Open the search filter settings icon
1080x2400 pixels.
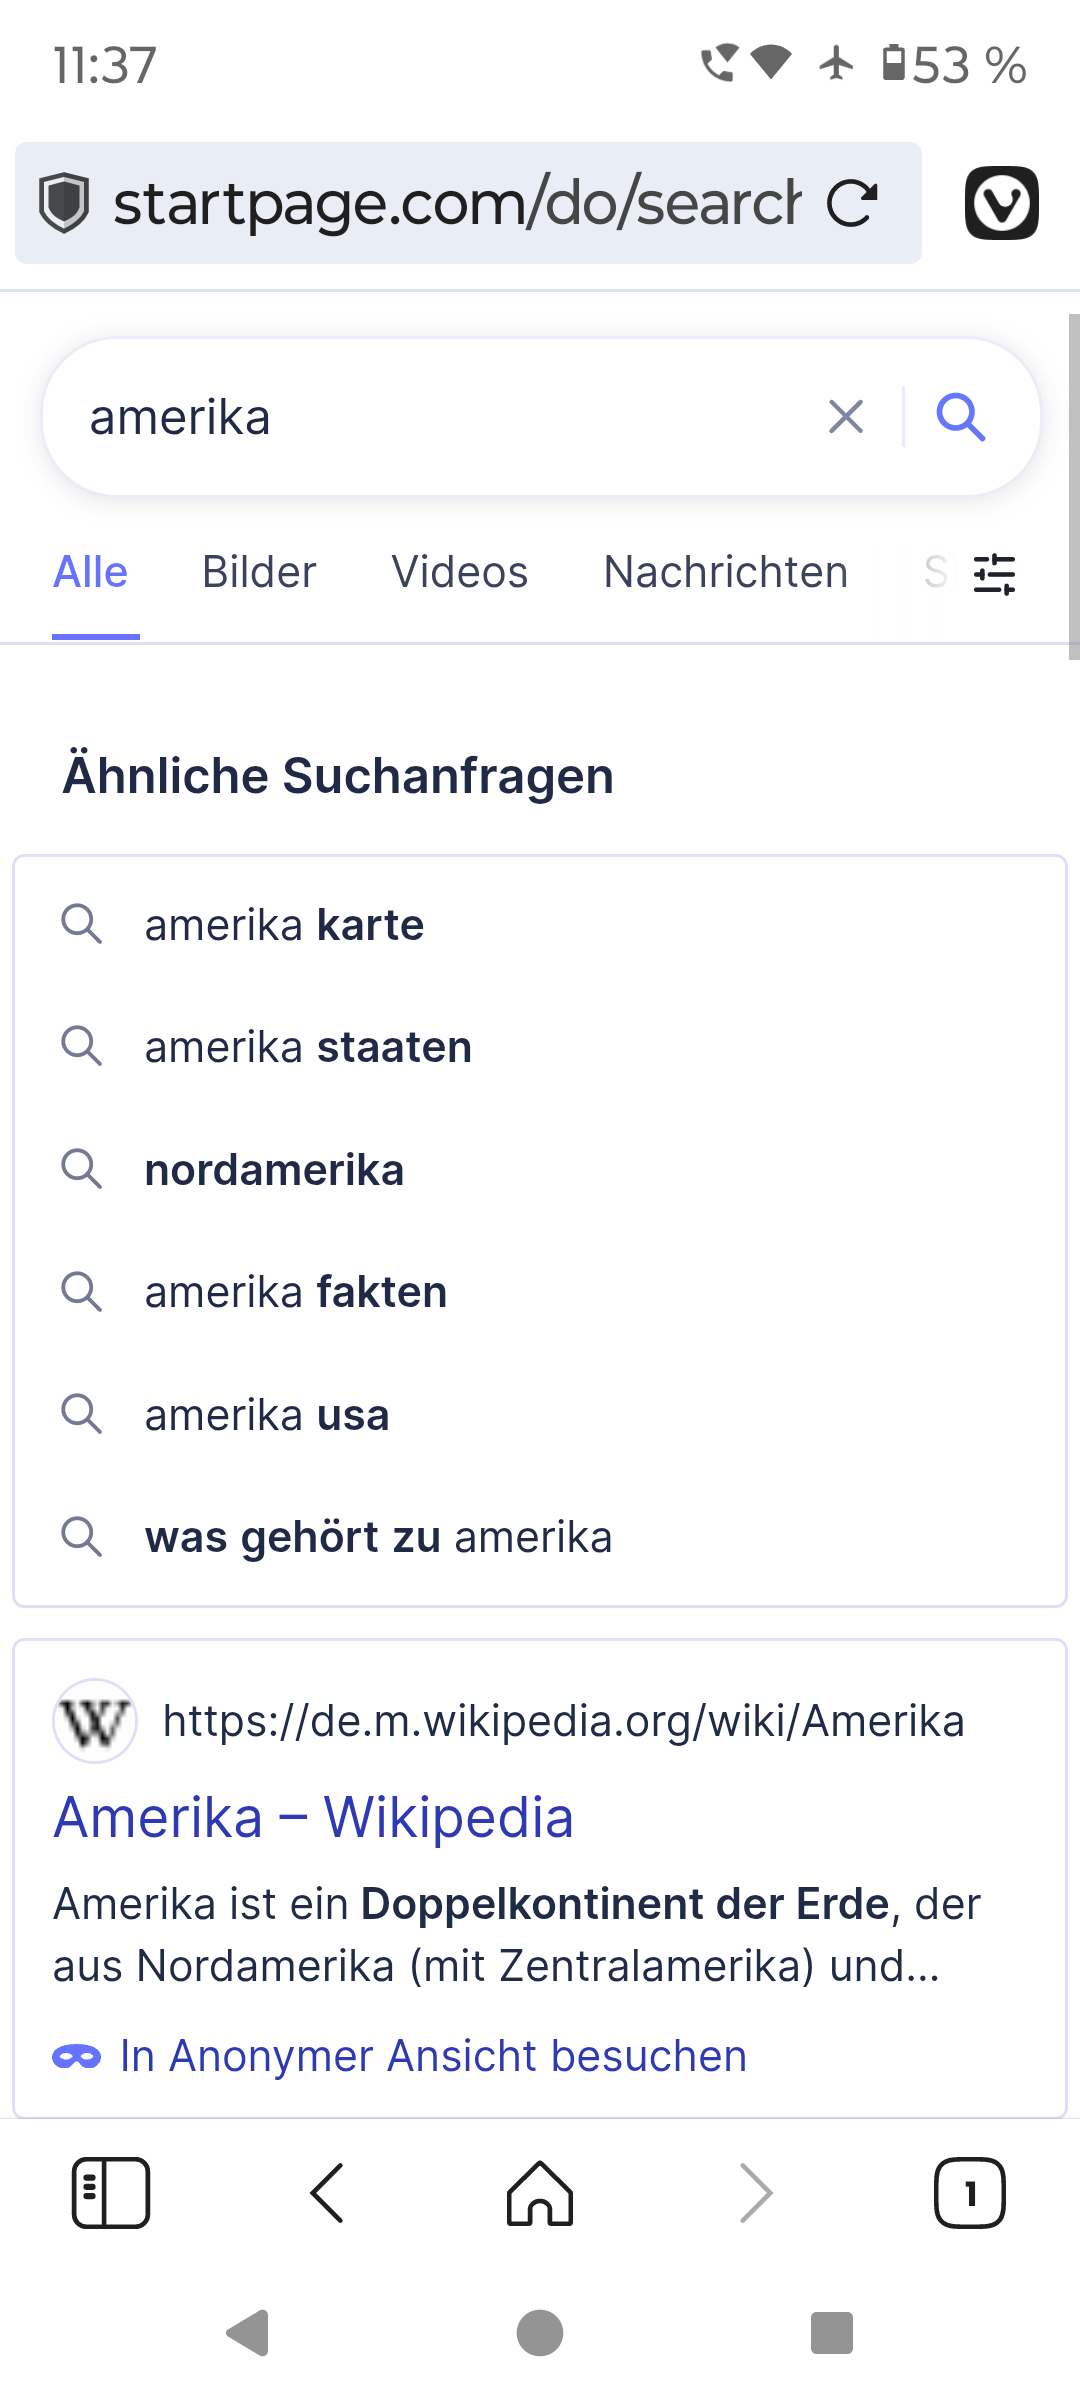click(994, 574)
